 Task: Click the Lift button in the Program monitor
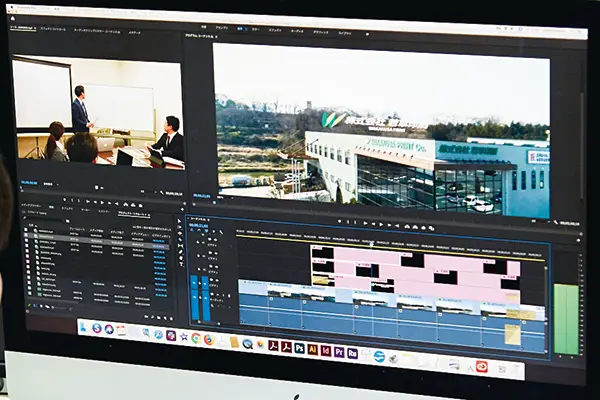(407, 227)
